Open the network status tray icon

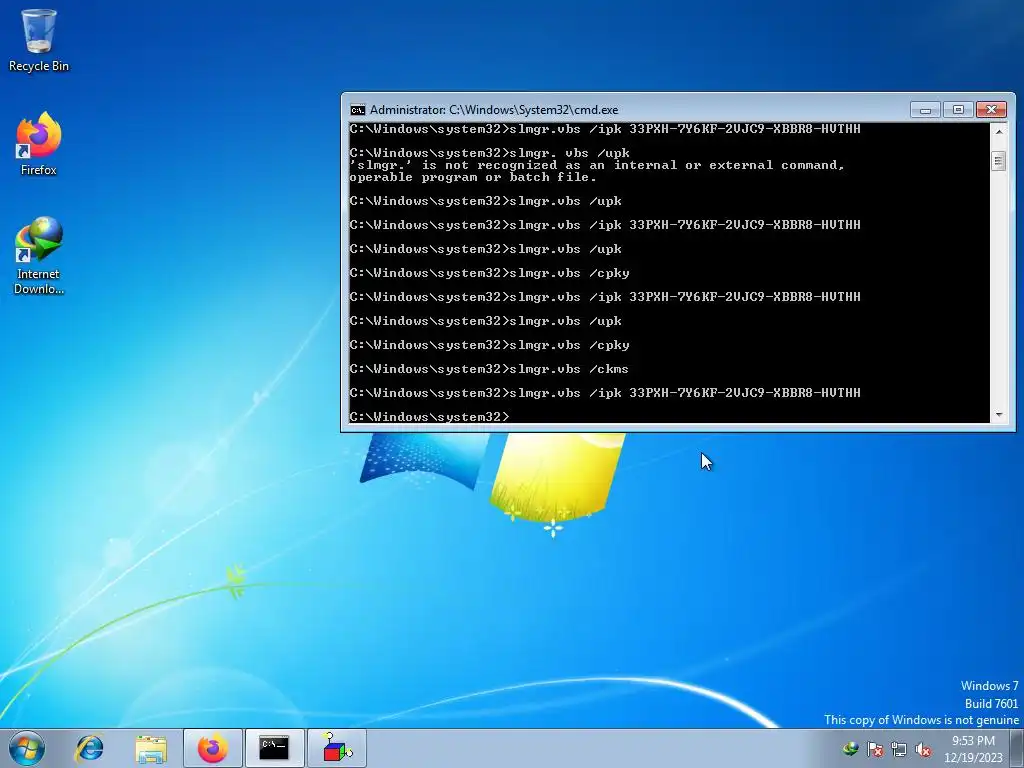[899, 749]
